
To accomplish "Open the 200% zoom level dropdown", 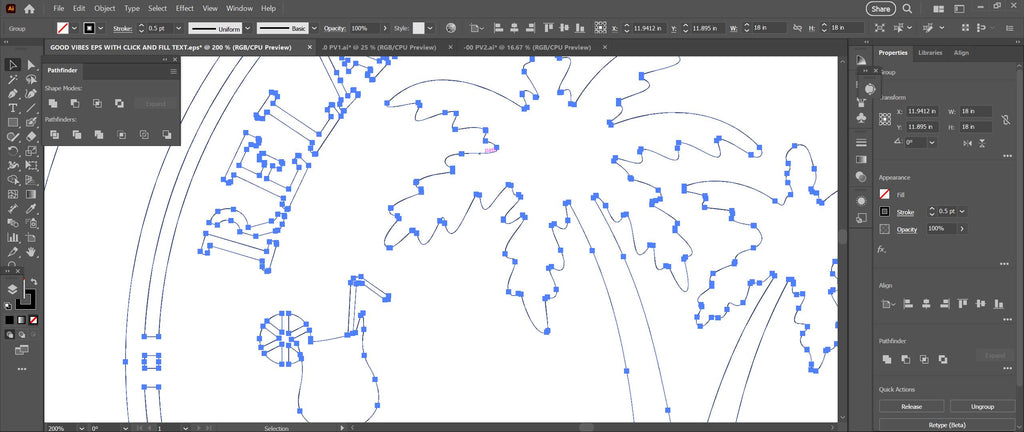I will 81,428.
